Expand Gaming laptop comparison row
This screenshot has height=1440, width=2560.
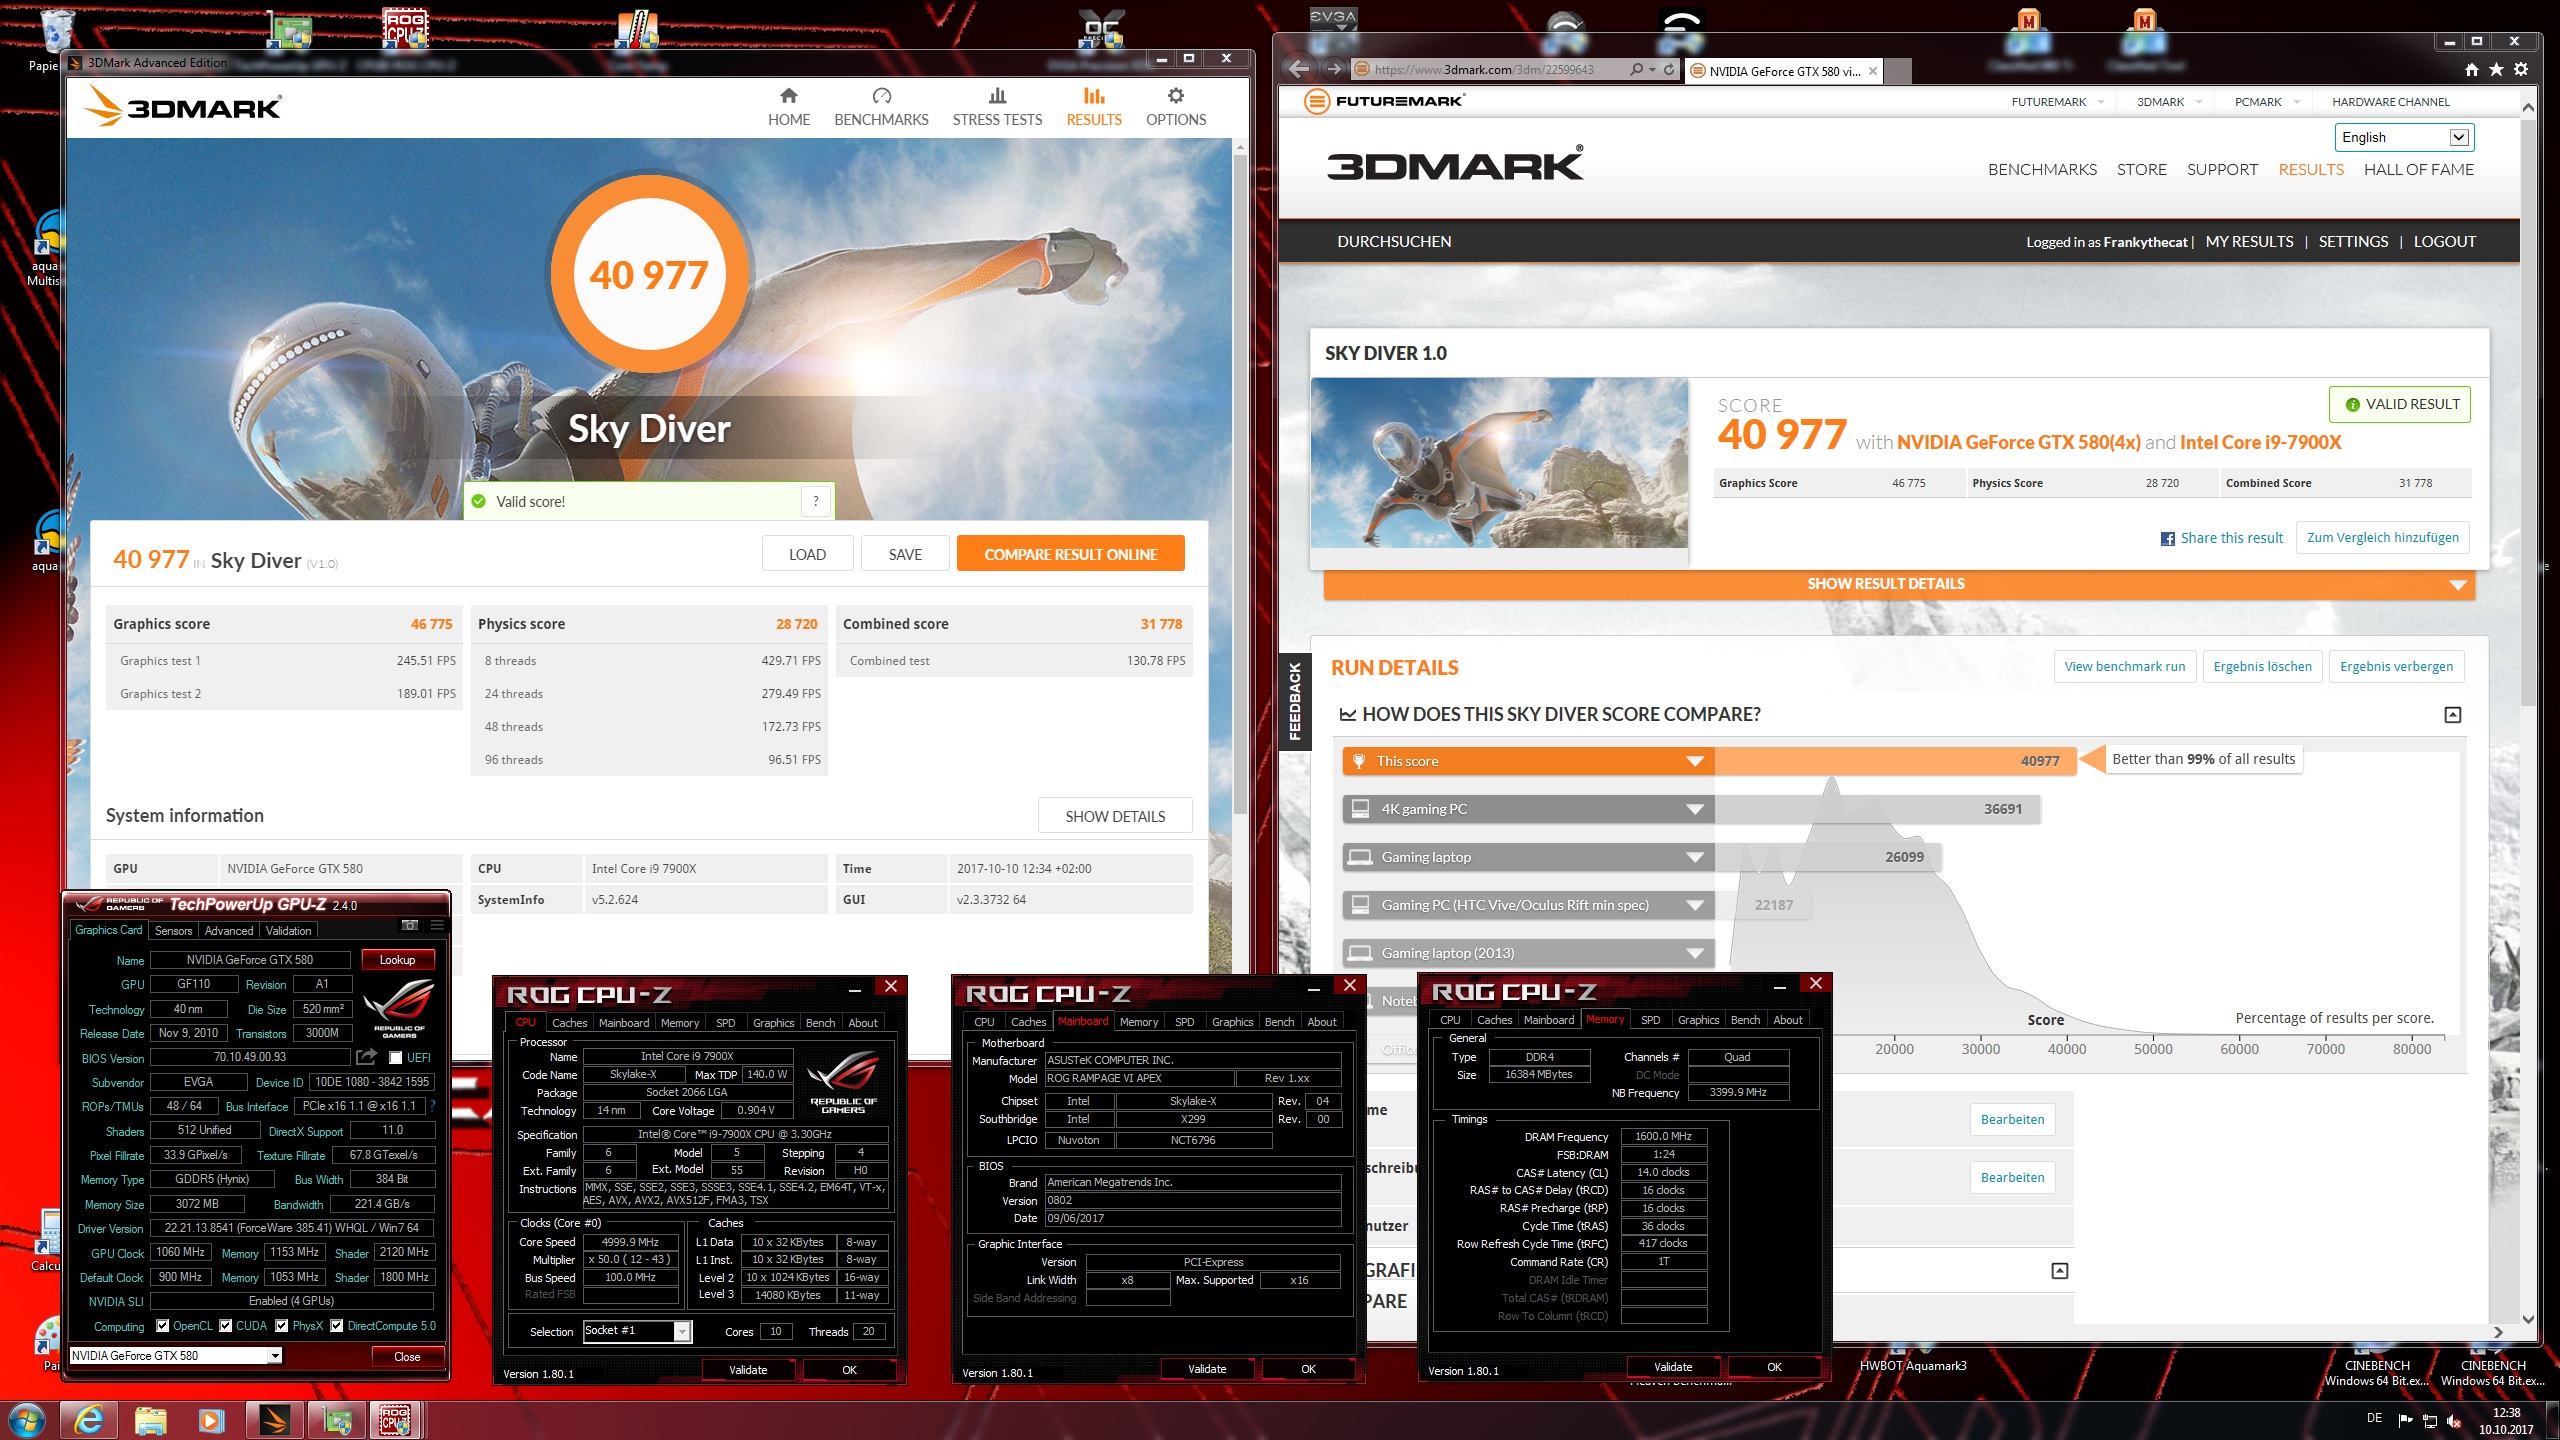pos(1695,857)
